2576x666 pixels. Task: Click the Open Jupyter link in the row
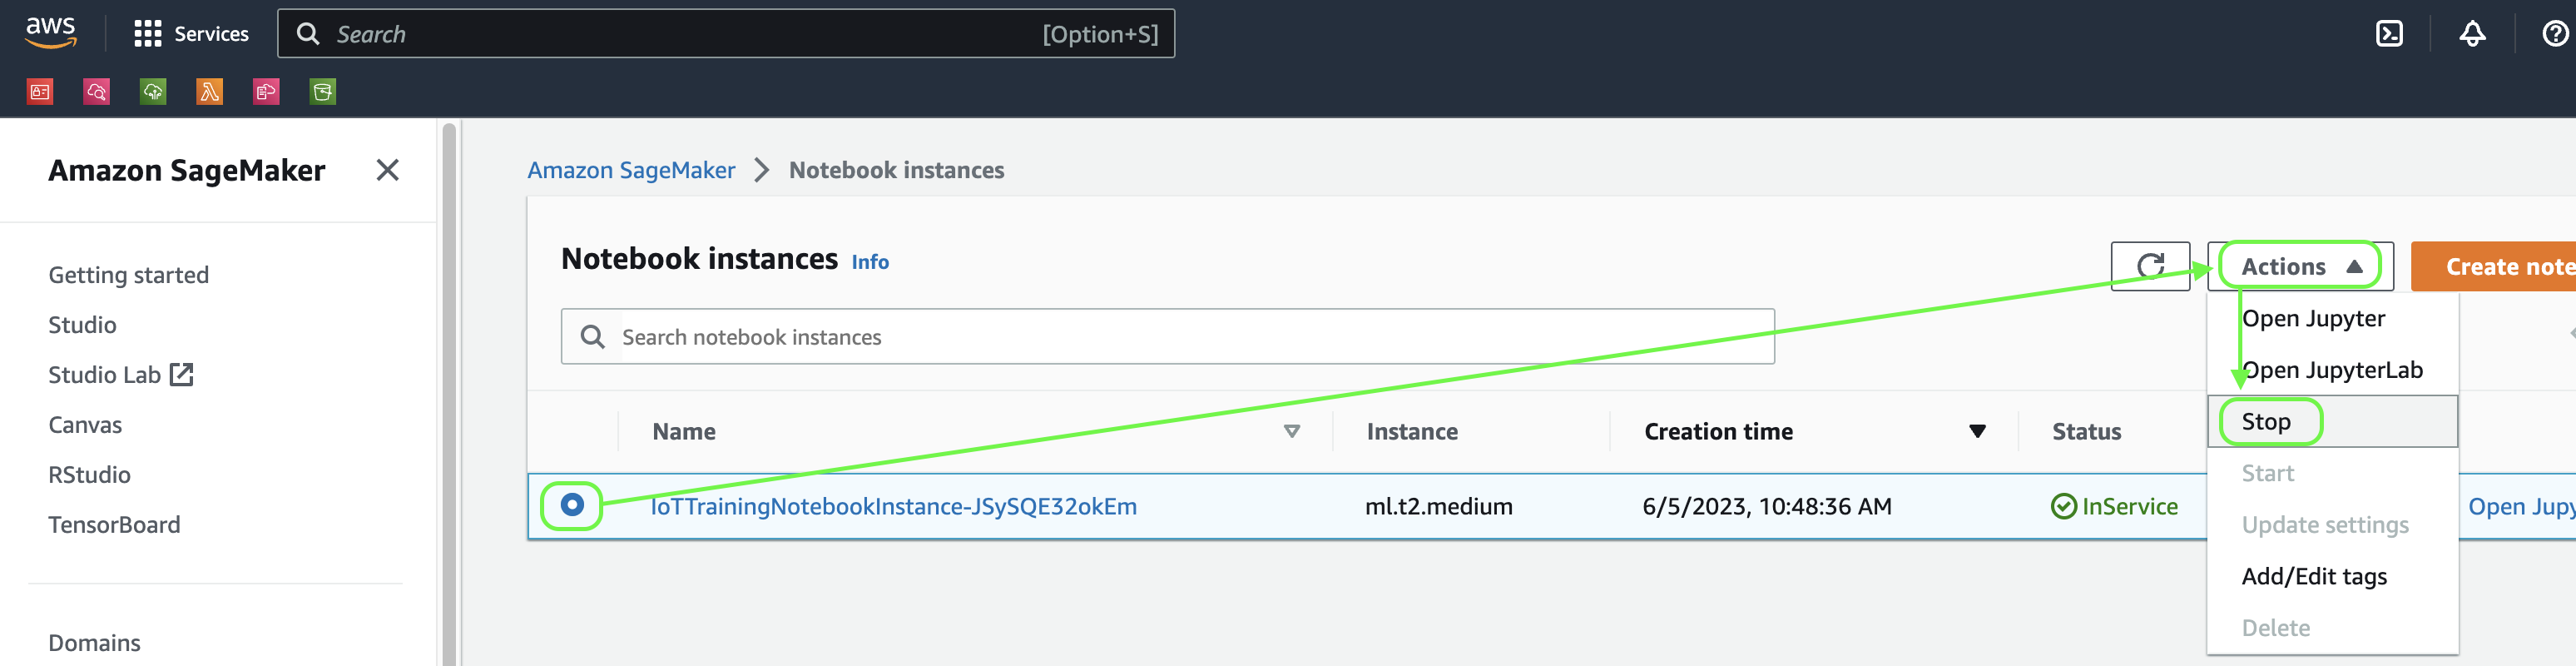(x=2521, y=506)
